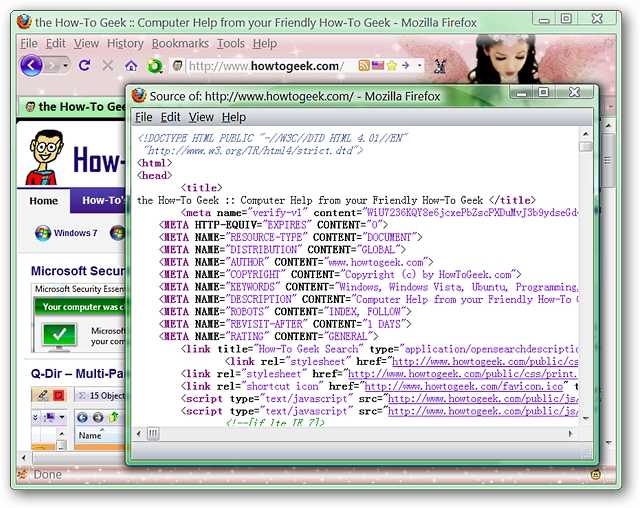Open the History menu
640x508 pixels.
125,43
